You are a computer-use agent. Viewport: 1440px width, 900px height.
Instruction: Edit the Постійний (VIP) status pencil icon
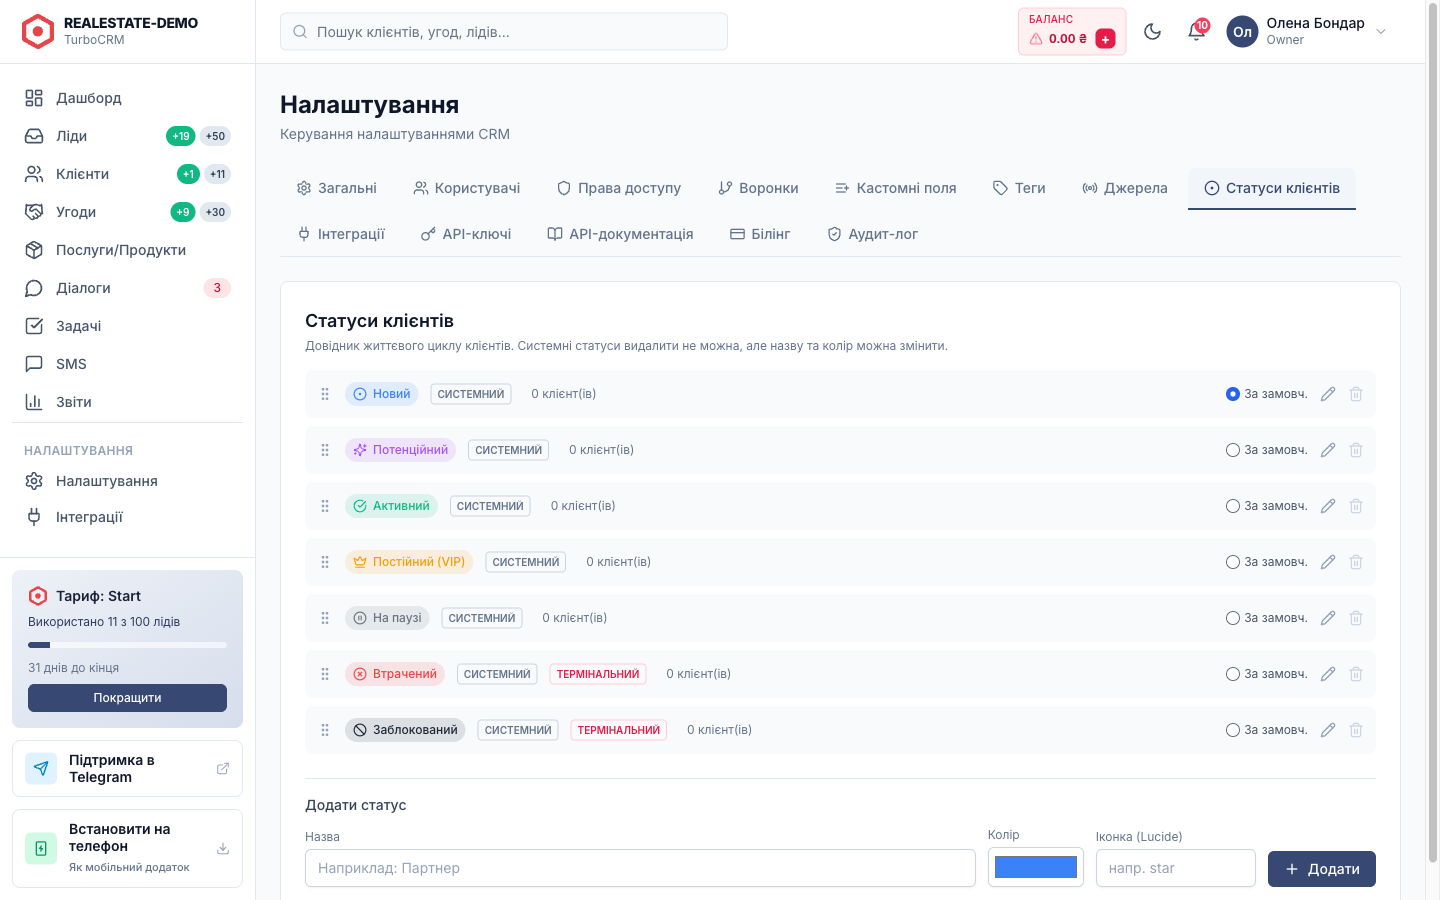click(x=1328, y=562)
